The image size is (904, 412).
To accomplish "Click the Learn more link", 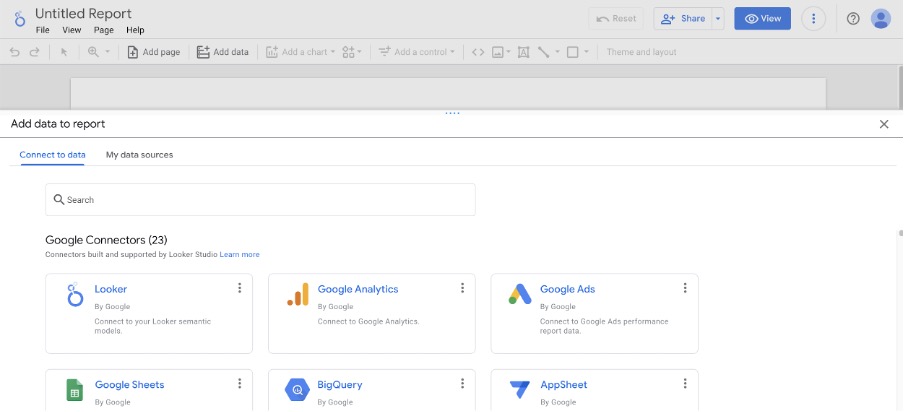I will pos(239,254).
